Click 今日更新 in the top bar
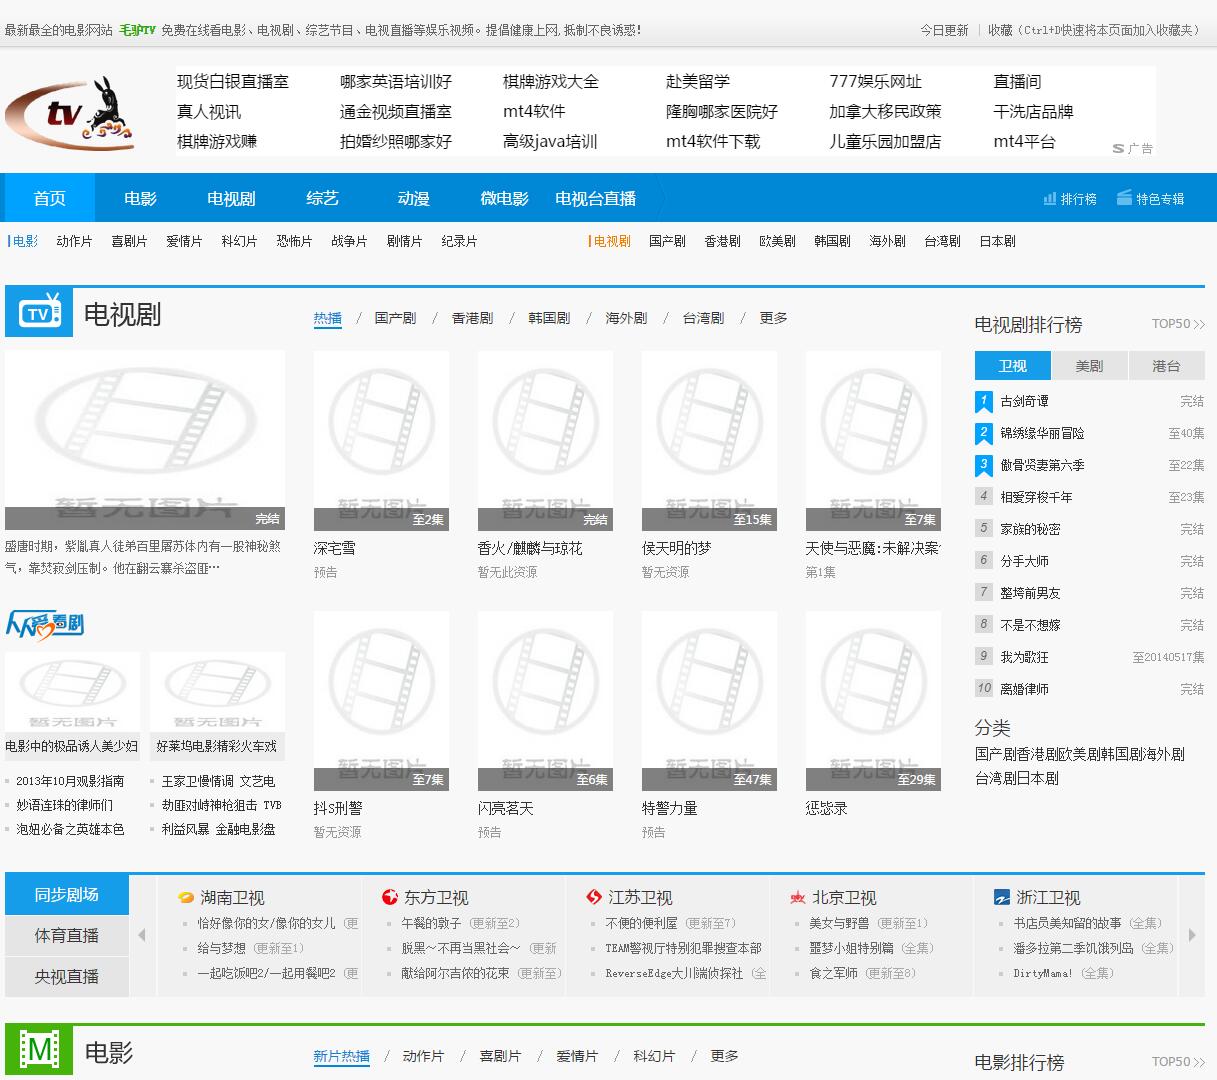This screenshot has width=1217, height=1080. (944, 30)
